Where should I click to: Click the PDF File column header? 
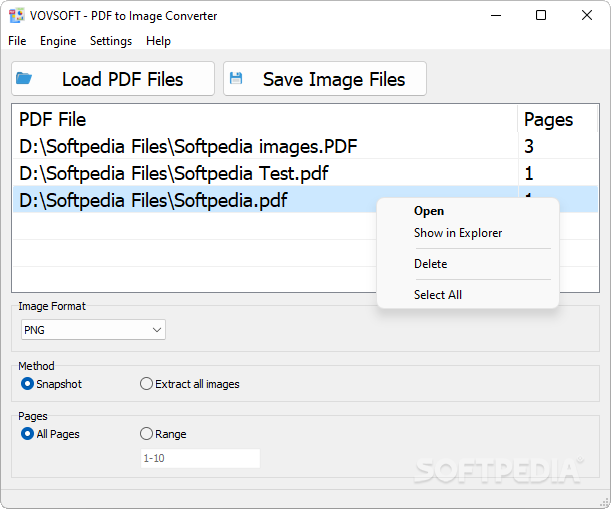point(265,119)
